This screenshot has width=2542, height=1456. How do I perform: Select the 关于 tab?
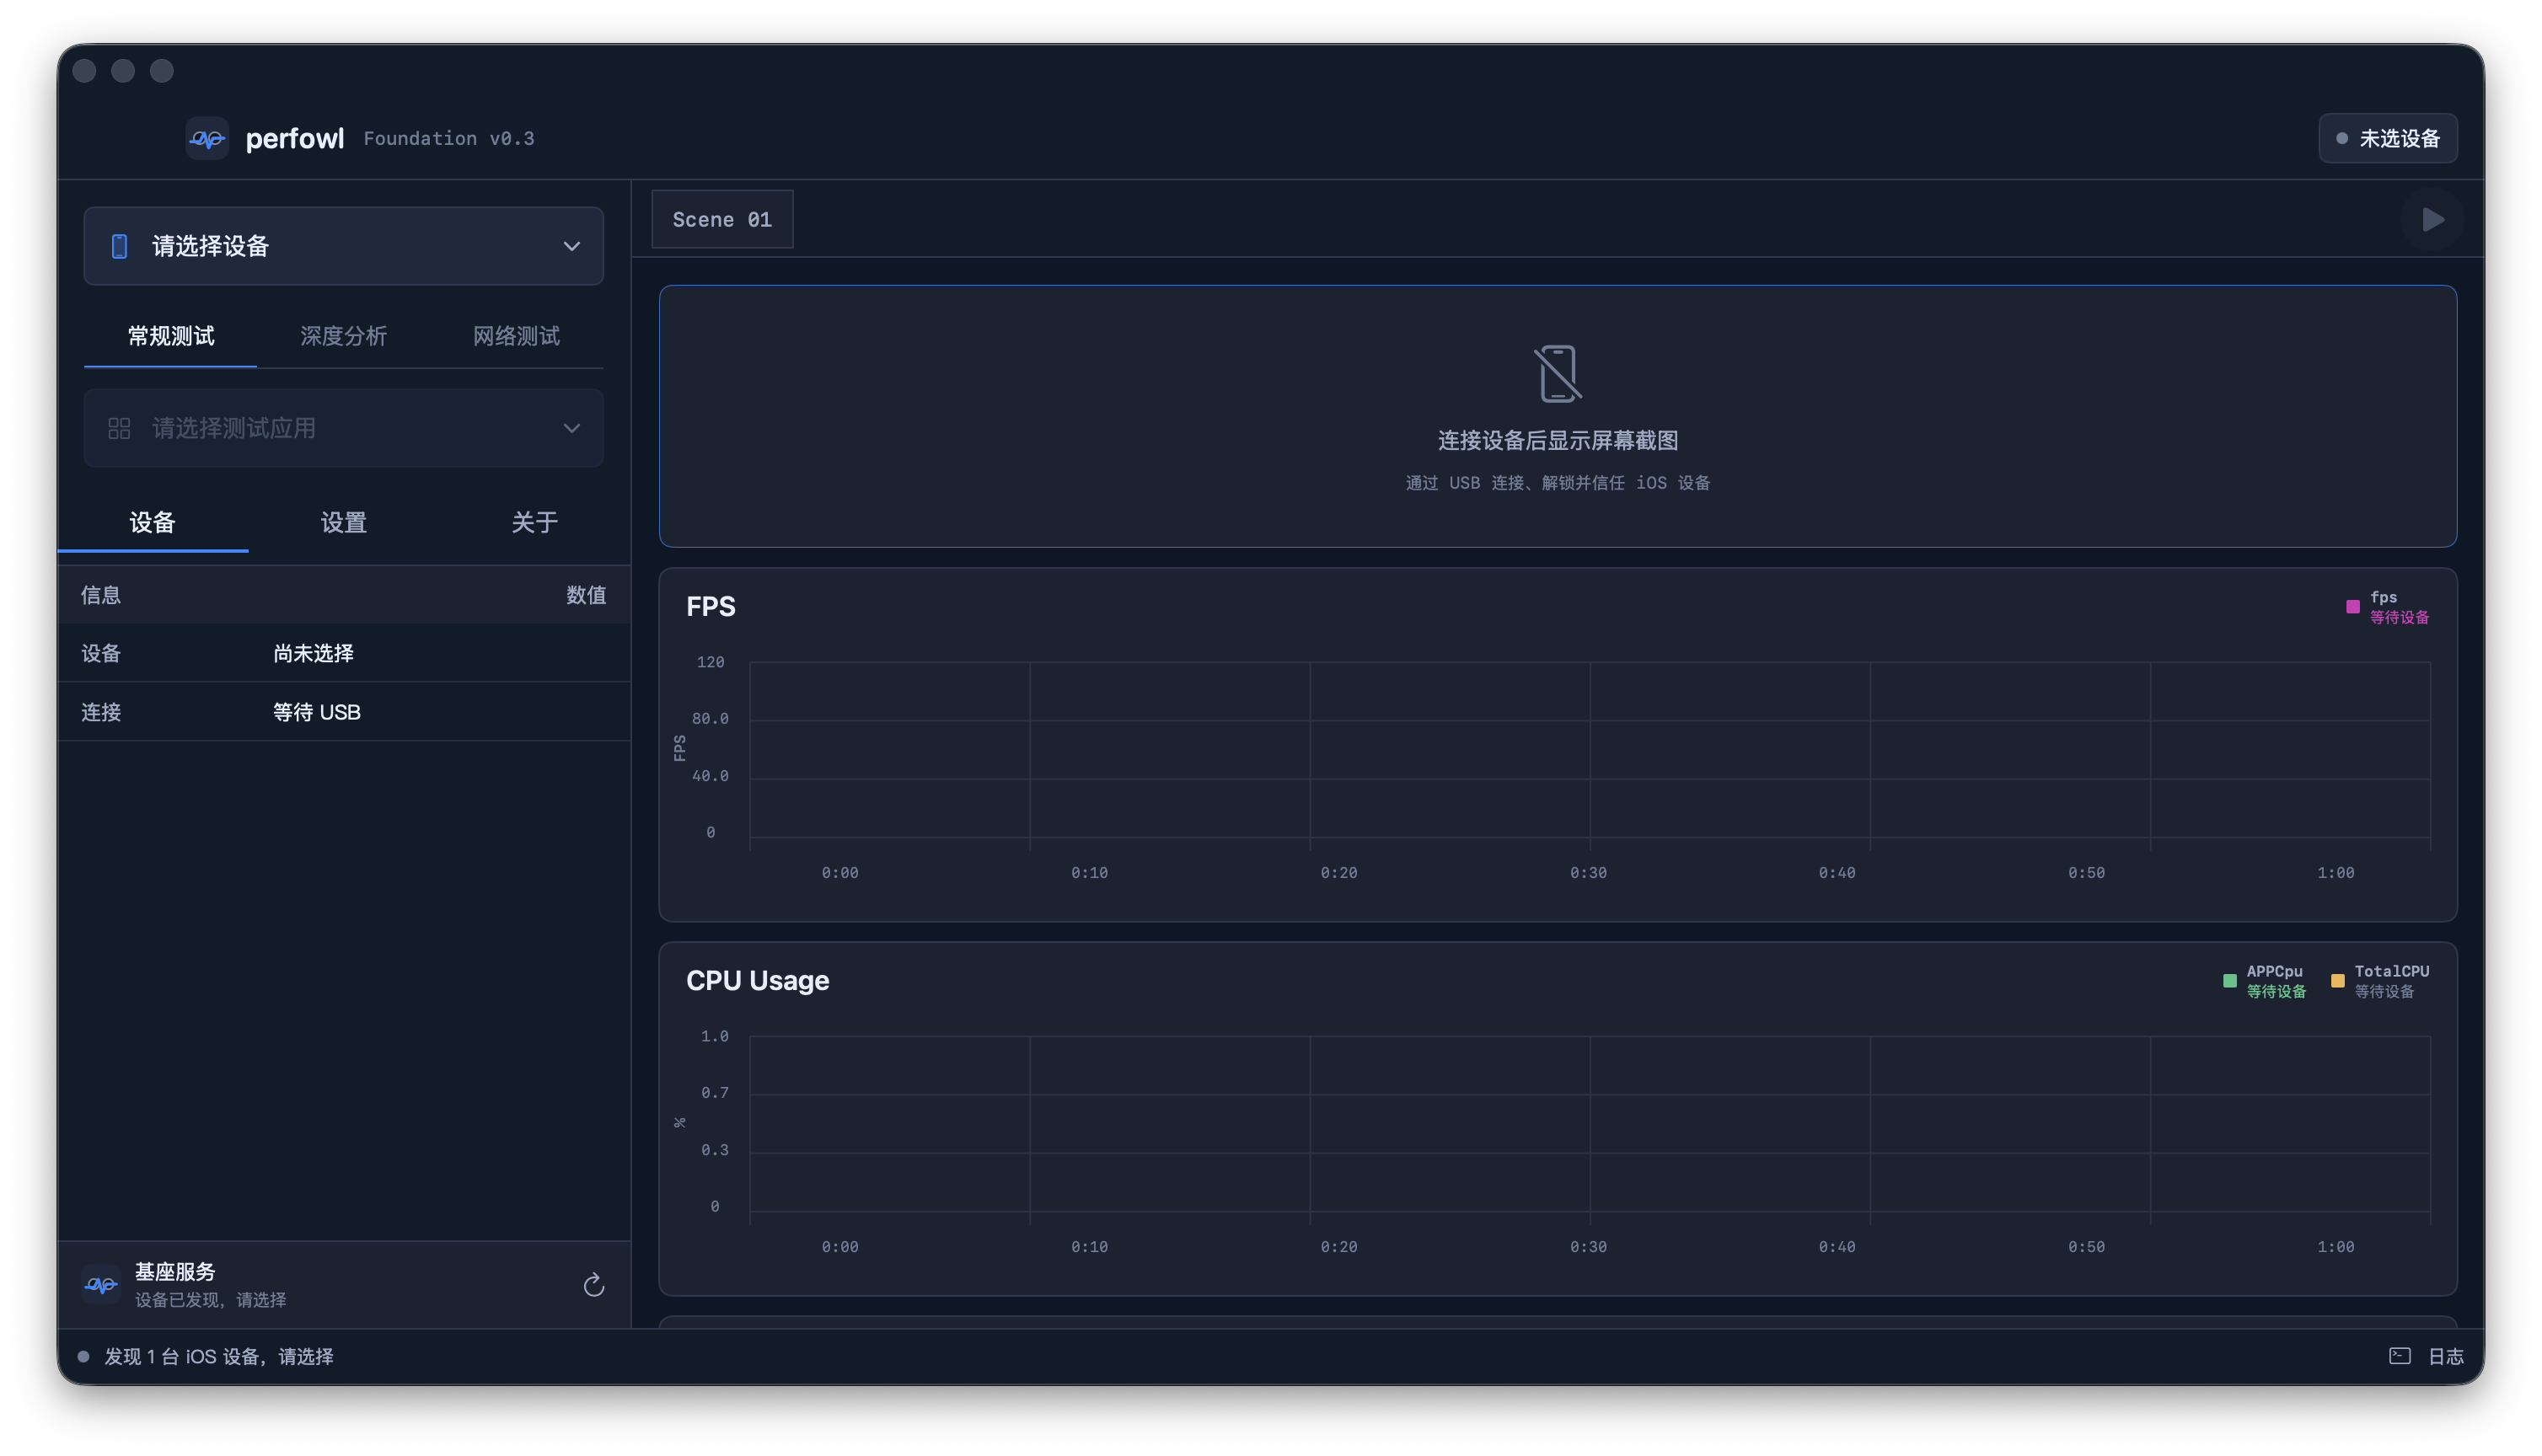pos(534,522)
